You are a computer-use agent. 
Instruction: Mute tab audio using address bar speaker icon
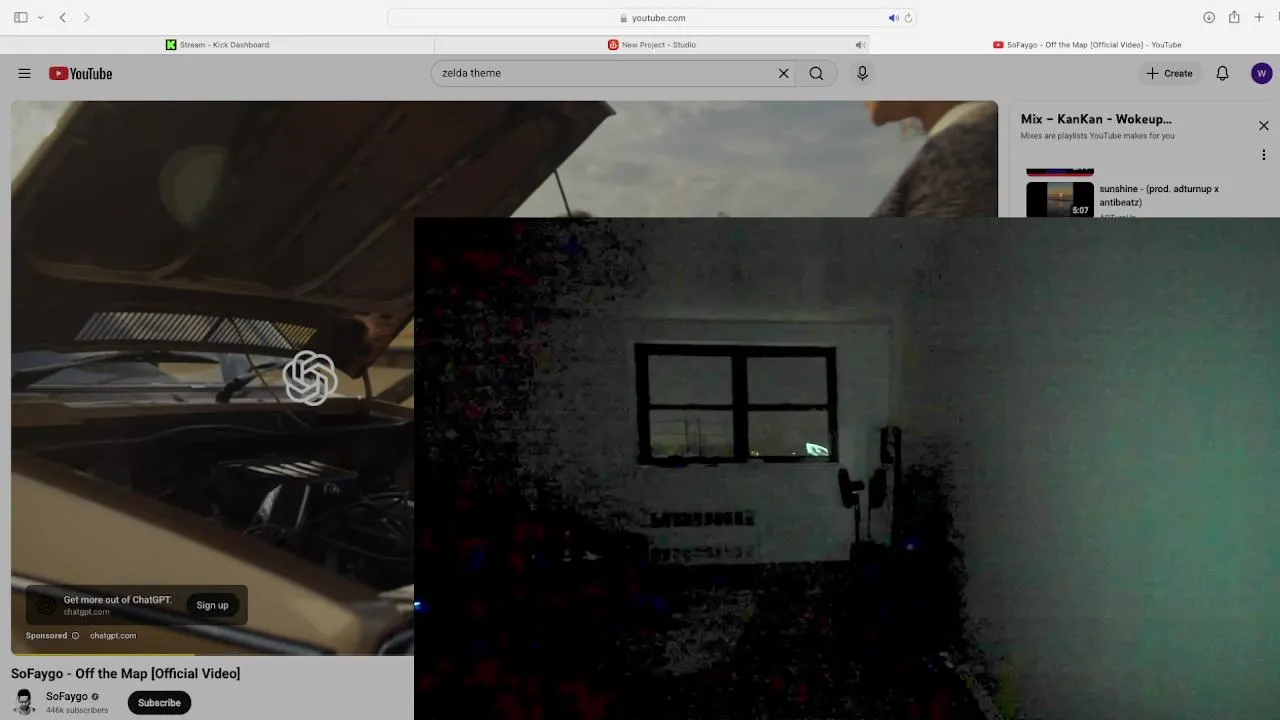click(894, 18)
